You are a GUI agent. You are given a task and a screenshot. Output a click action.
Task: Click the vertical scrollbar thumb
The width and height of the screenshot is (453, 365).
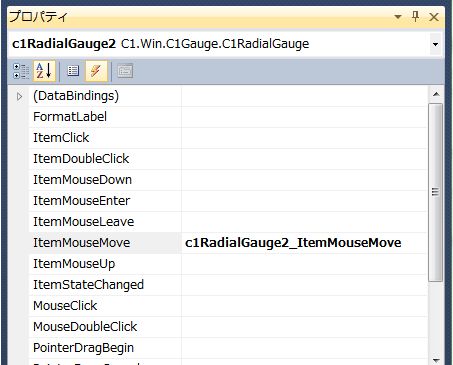point(435,192)
